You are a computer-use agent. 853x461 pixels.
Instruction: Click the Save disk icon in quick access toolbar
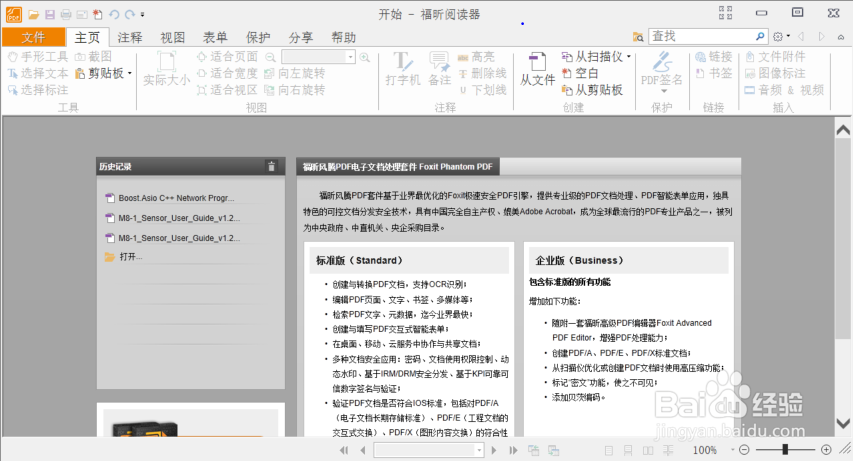(50, 15)
